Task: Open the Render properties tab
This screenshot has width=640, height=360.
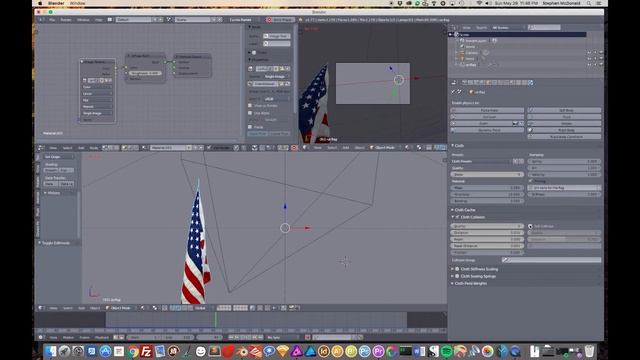Action: pyautogui.click(x=464, y=82)
